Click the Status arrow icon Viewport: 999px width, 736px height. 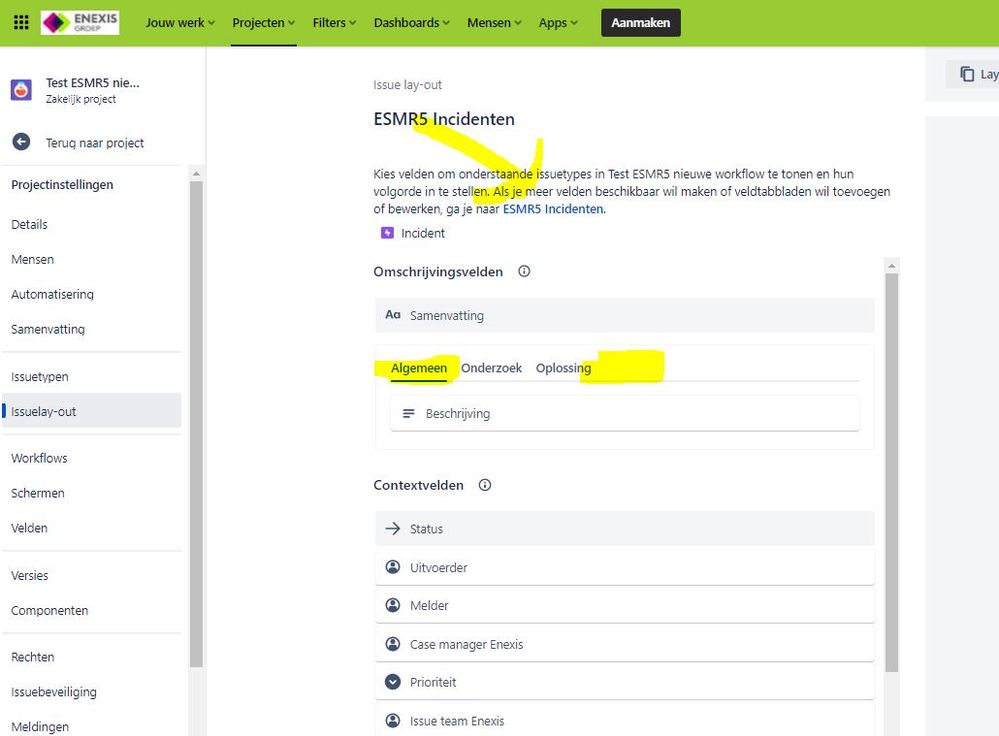pyautogui.click(x=393, y=528)
